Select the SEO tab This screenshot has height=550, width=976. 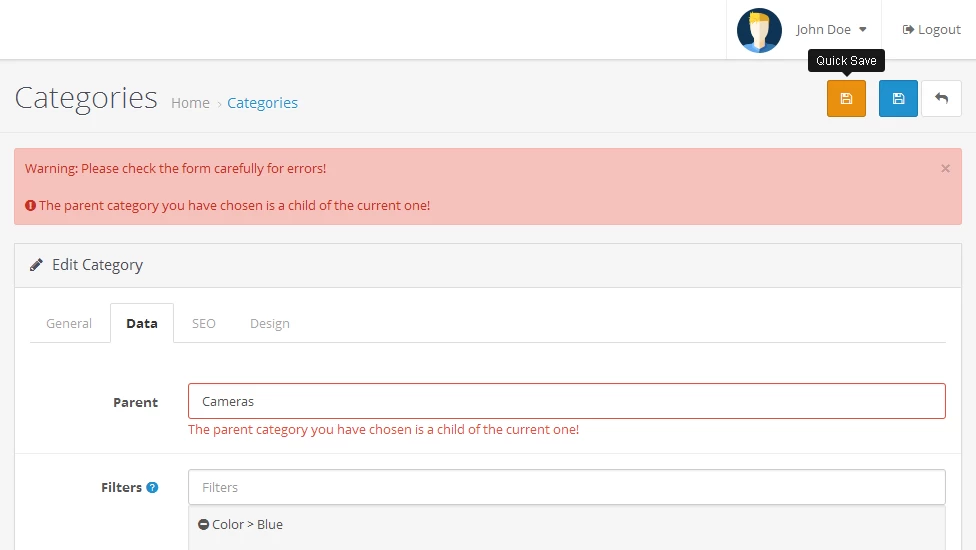tap(204, 324)
